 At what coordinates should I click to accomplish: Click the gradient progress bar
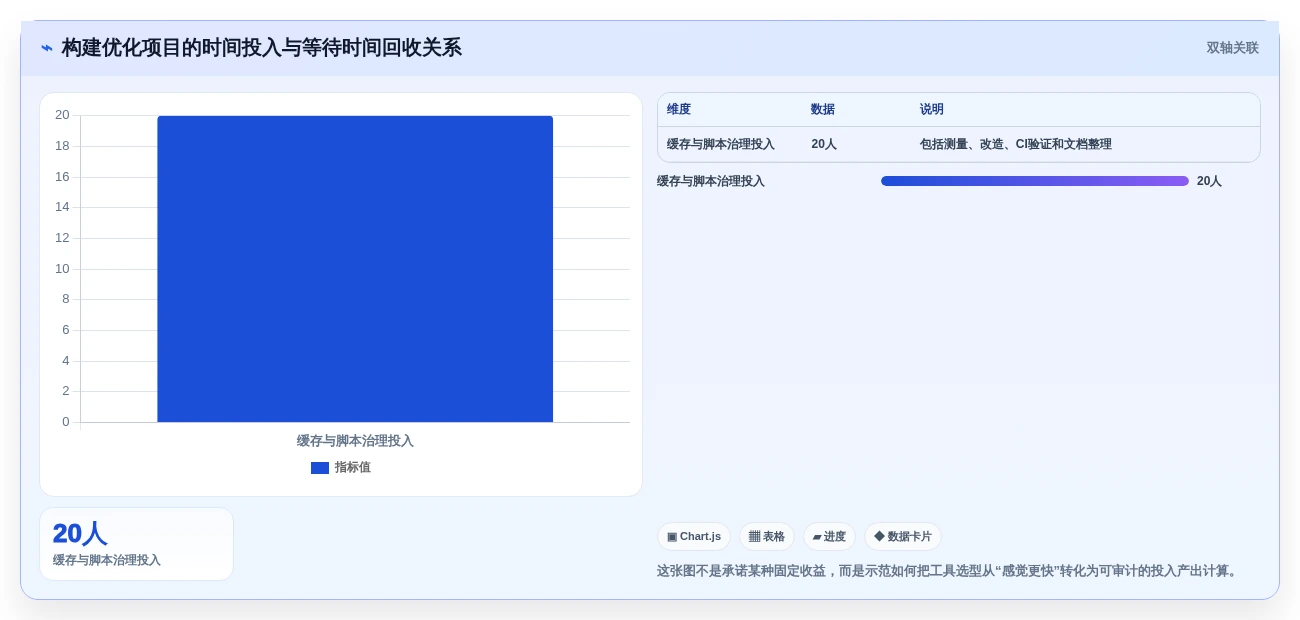[x=1035, y=181]
